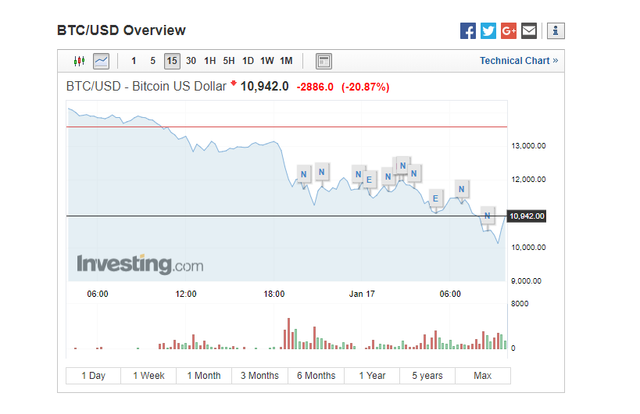The image size is (640, 414).
Task: Choose the 1D interval
Action: pyautogui.click(x=248, y=61)
